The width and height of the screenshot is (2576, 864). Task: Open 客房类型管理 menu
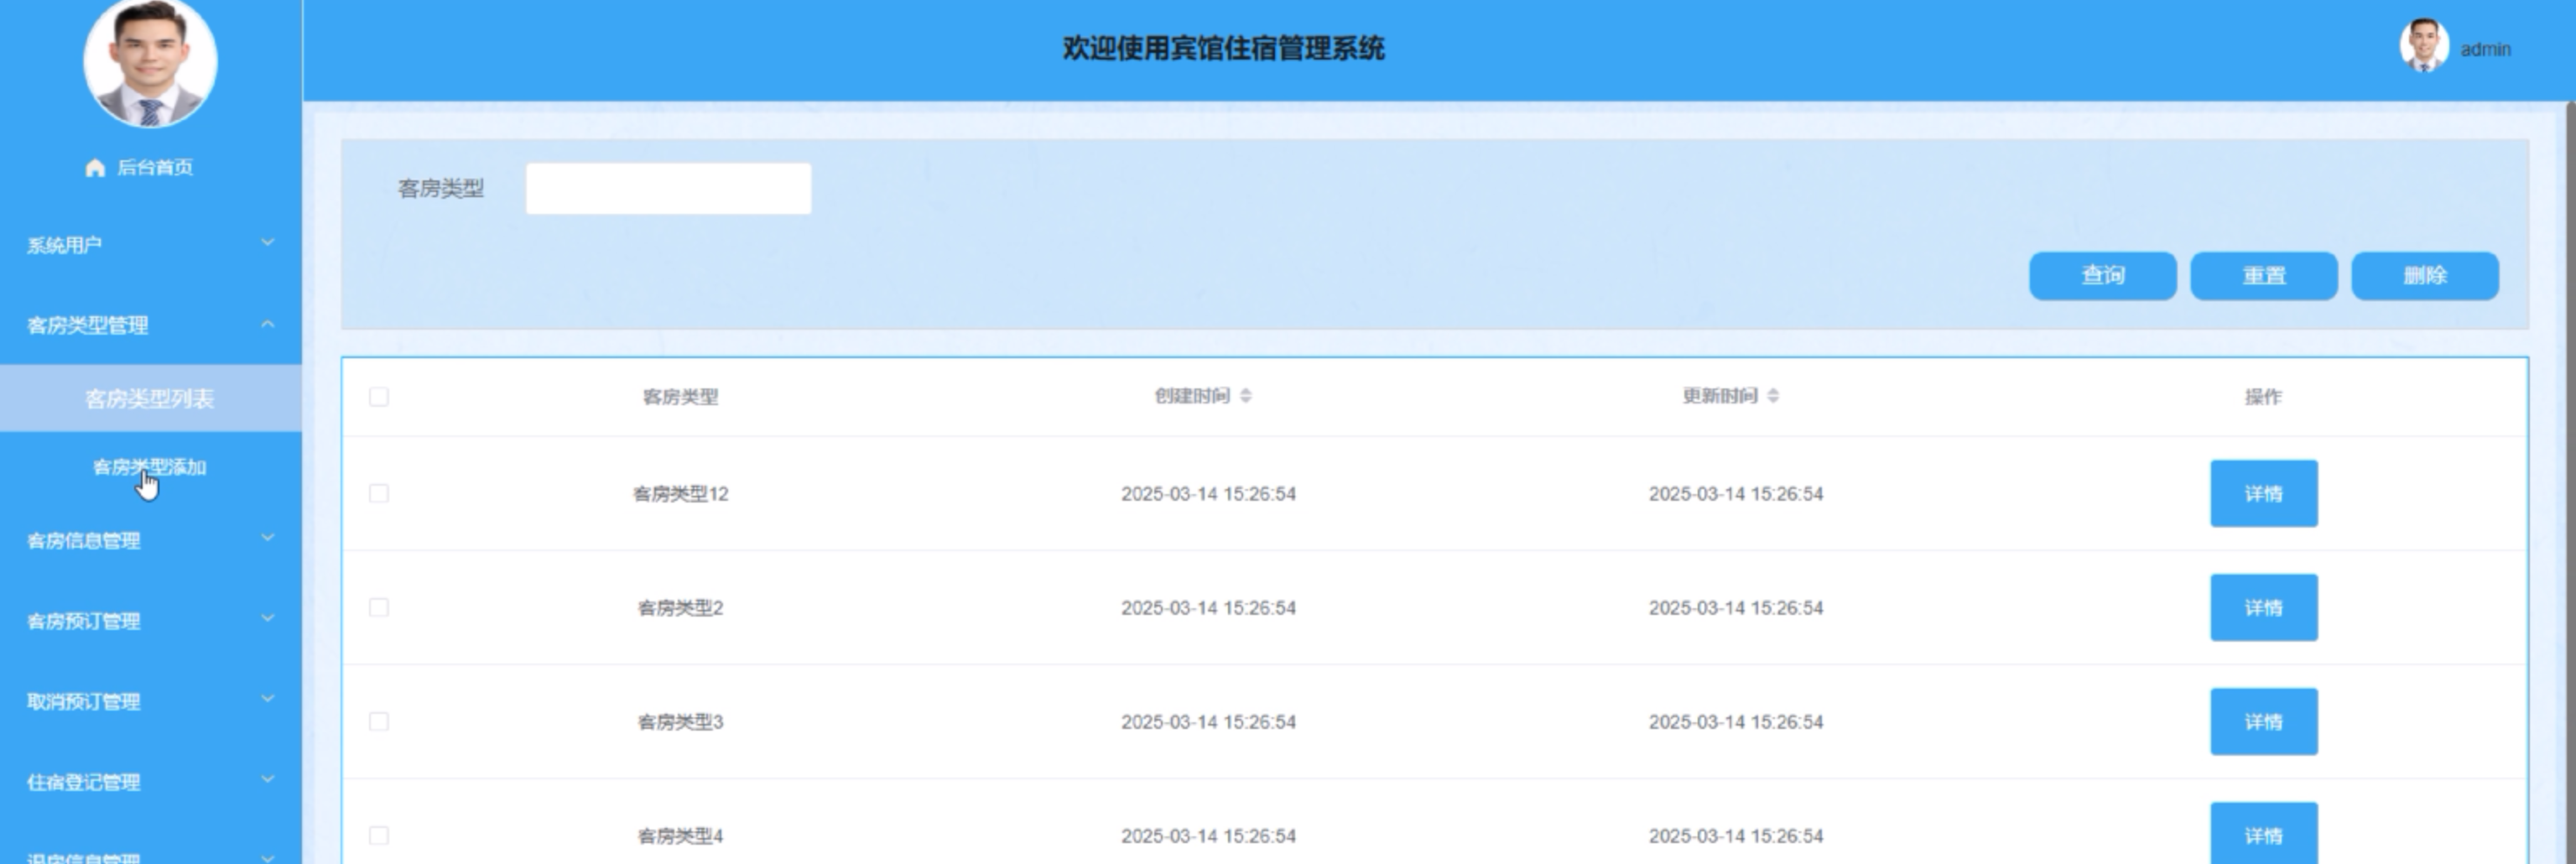coord(150,325)
